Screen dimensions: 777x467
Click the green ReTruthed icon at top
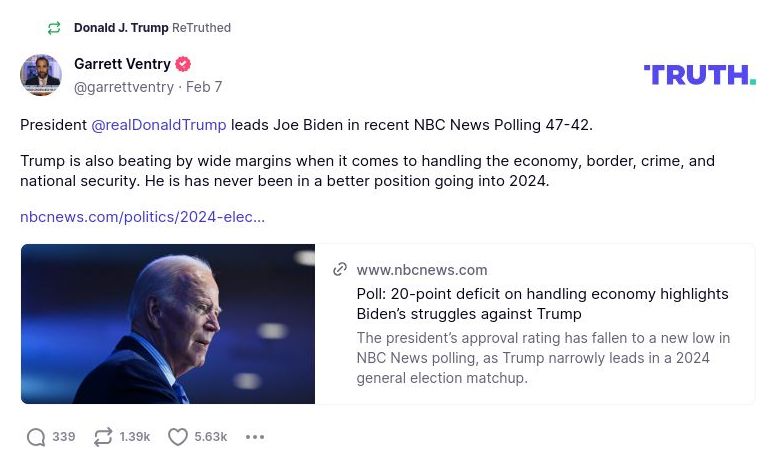click(x=54, y=28)
